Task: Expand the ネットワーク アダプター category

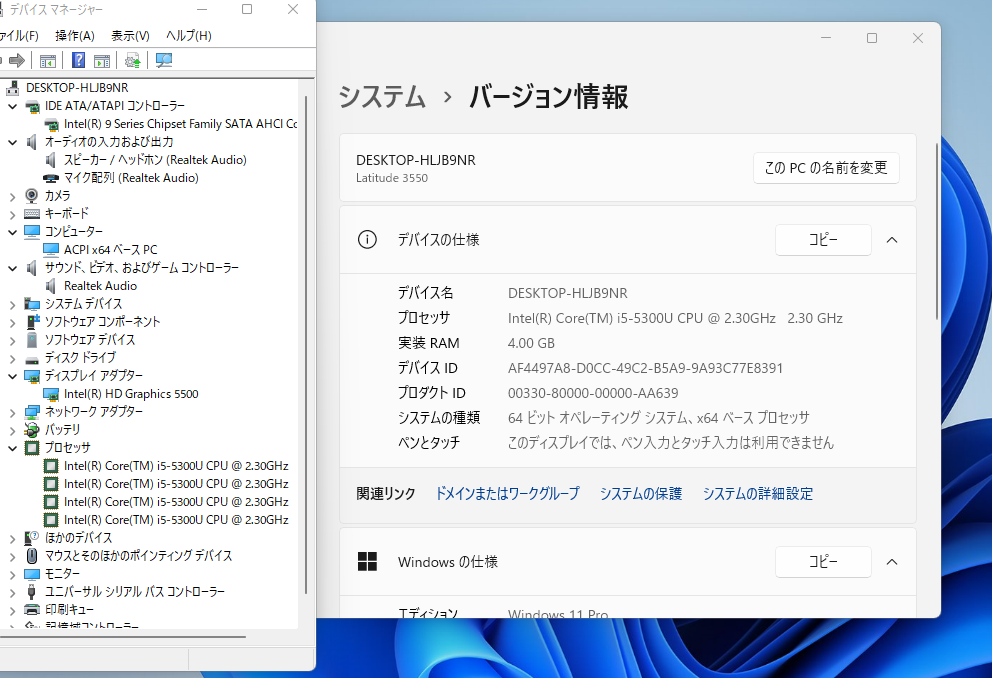Action: coord(12,412)
